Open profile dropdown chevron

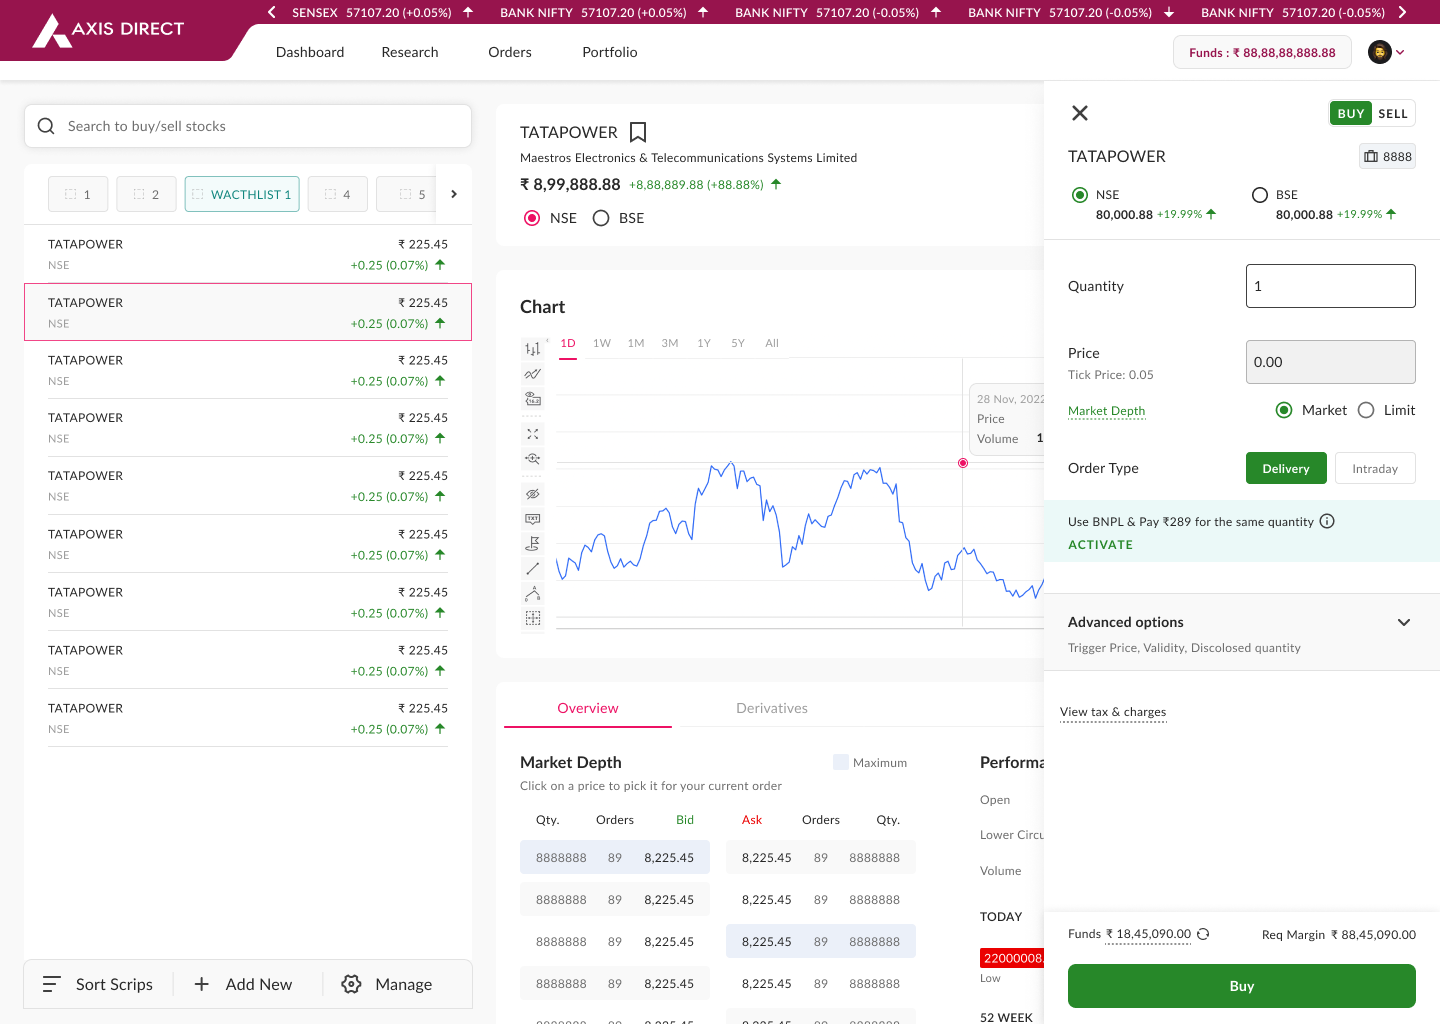coord(1400,52)
